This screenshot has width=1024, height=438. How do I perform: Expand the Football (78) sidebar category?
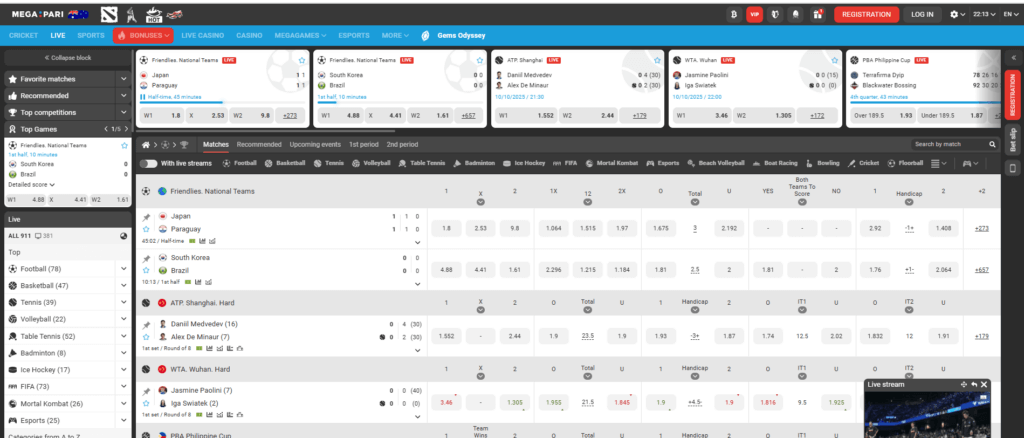pos(123,269)
